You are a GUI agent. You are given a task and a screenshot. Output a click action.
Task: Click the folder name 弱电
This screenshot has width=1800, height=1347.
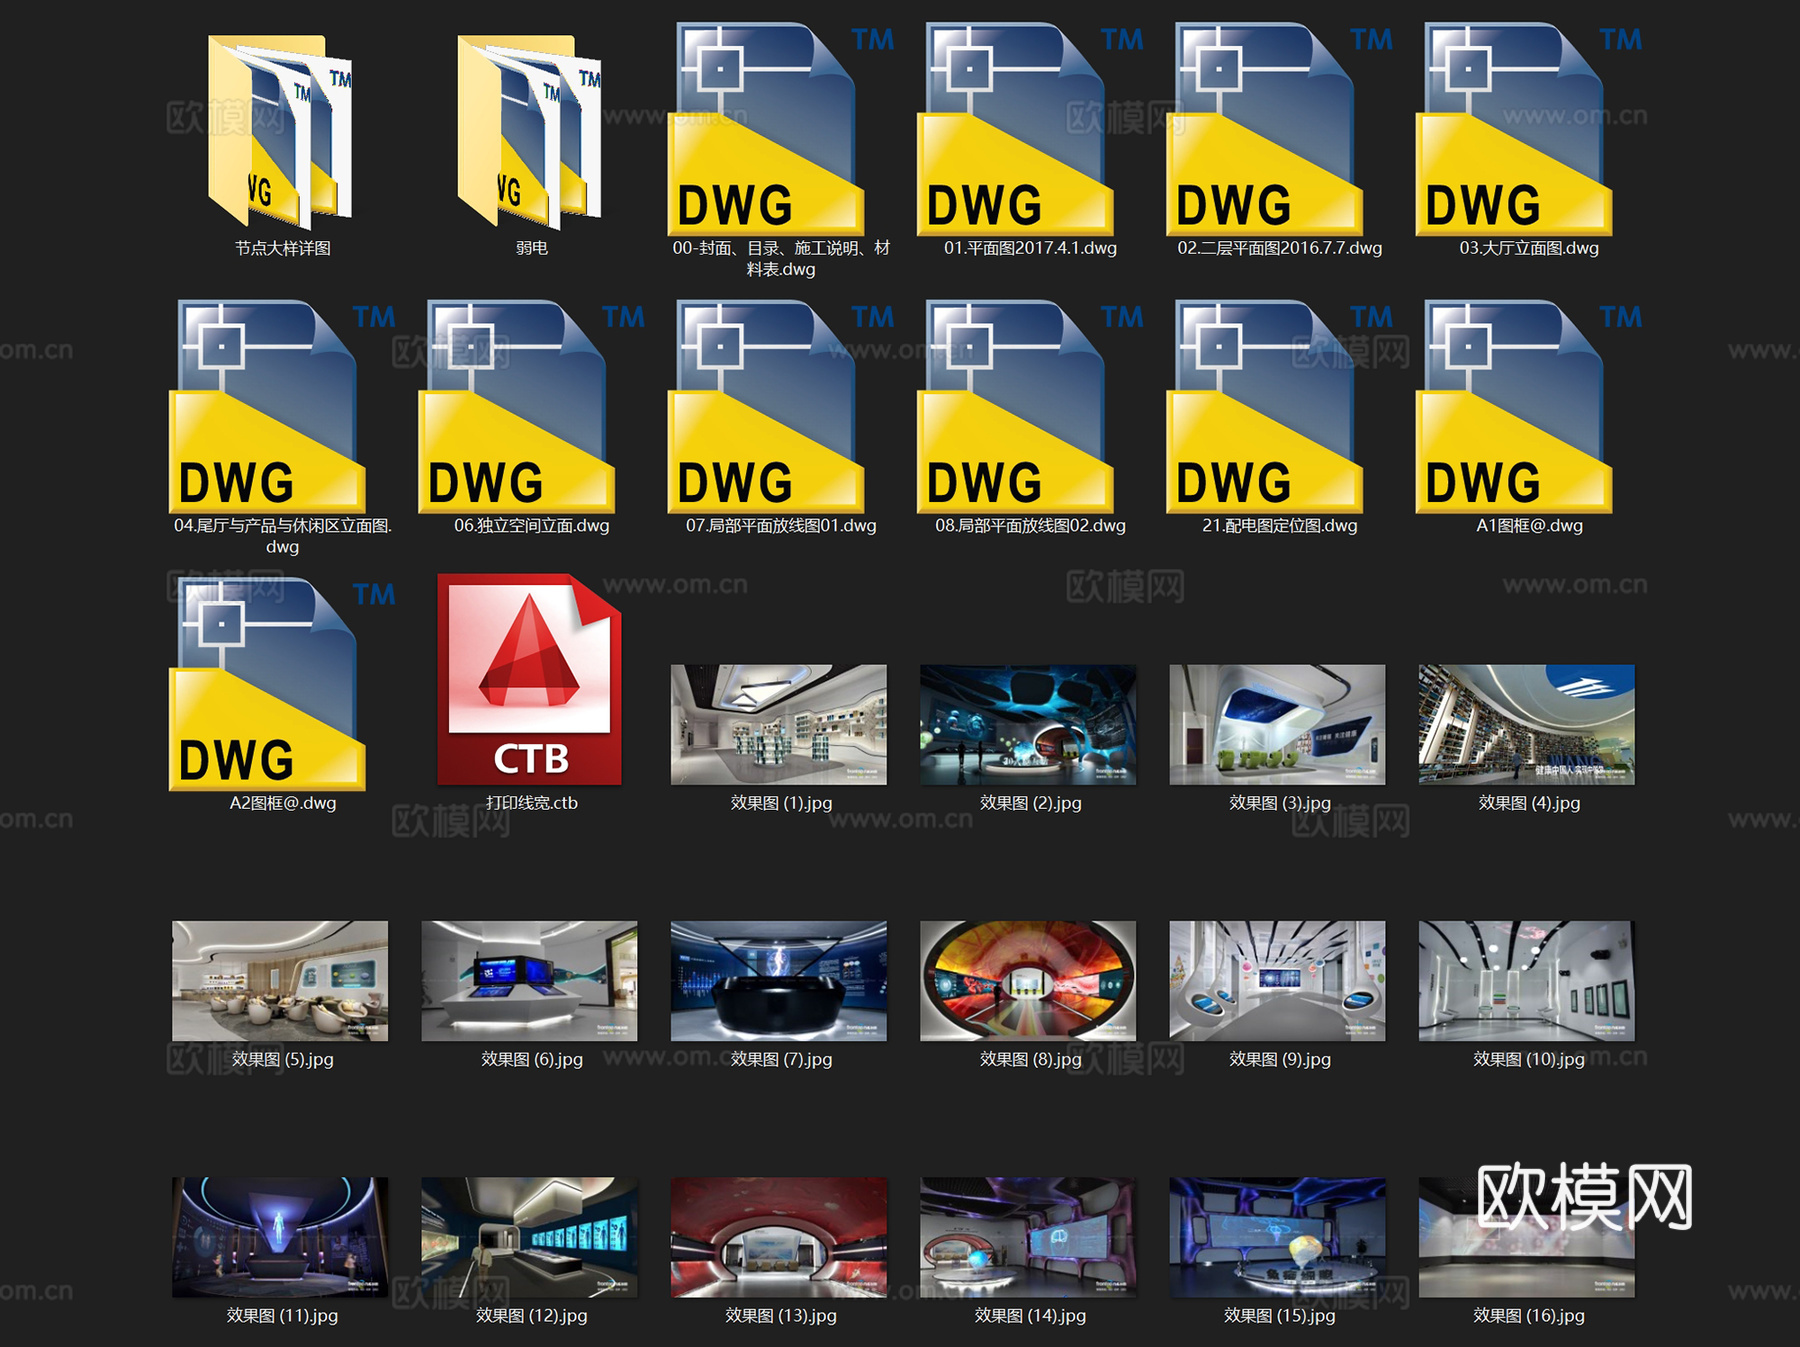[x=531, y=248]
